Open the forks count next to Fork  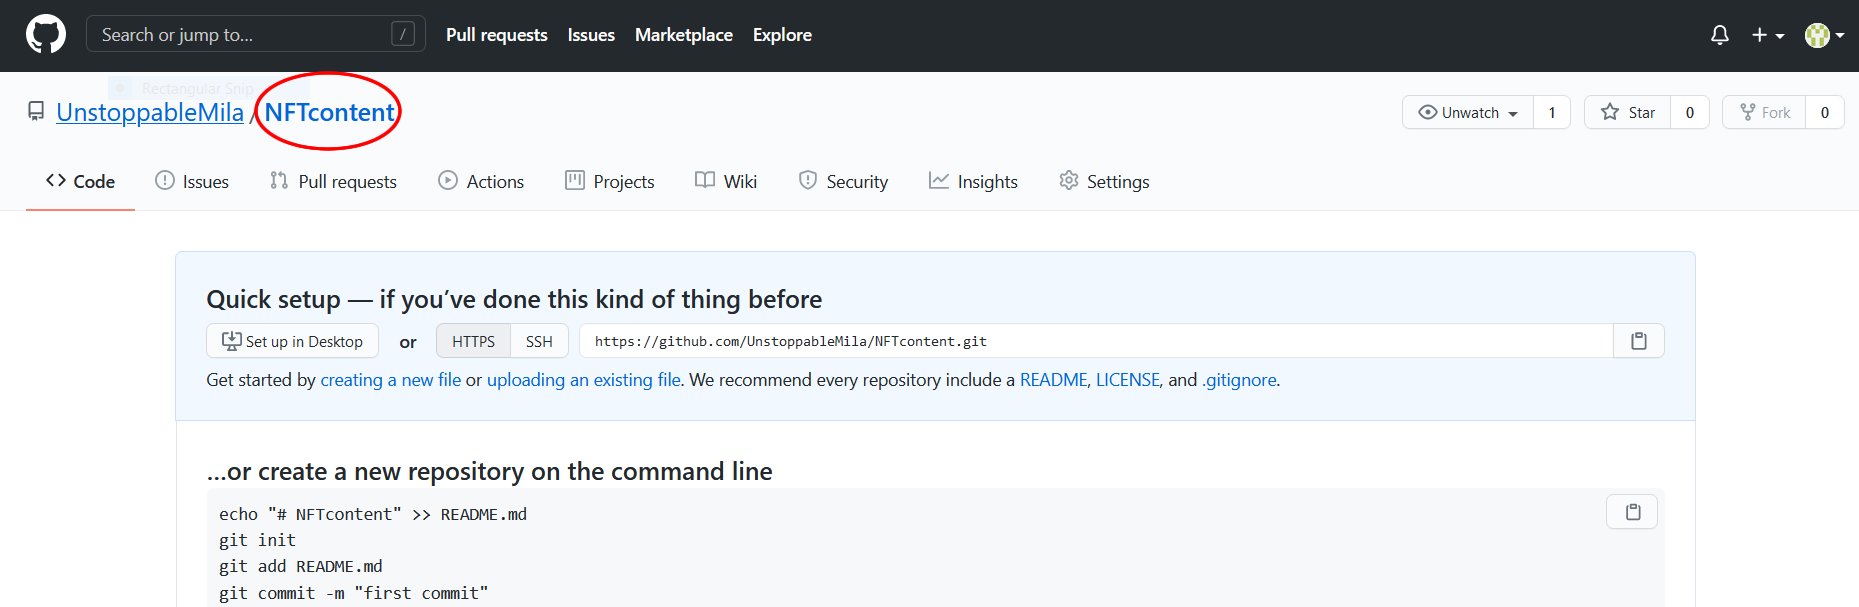pyautogui.click(x=1825, y=112)
